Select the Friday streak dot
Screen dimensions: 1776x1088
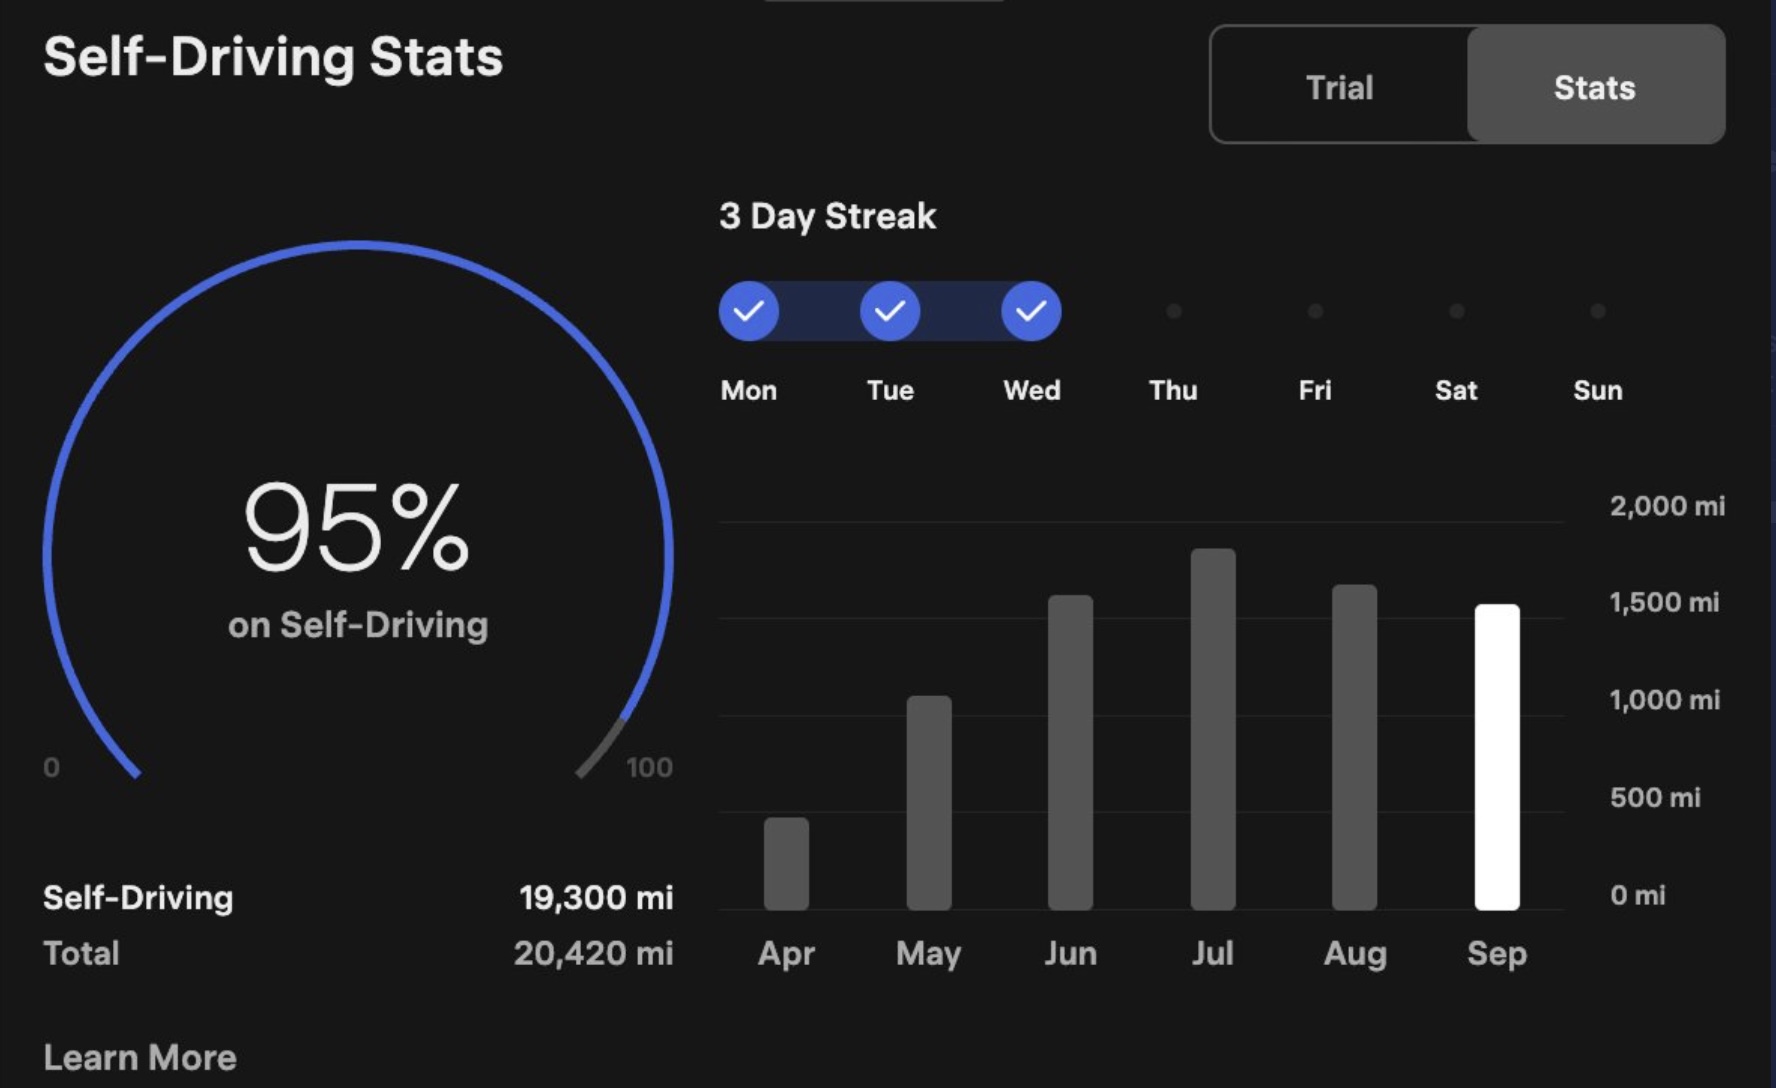coord(1315,311)
